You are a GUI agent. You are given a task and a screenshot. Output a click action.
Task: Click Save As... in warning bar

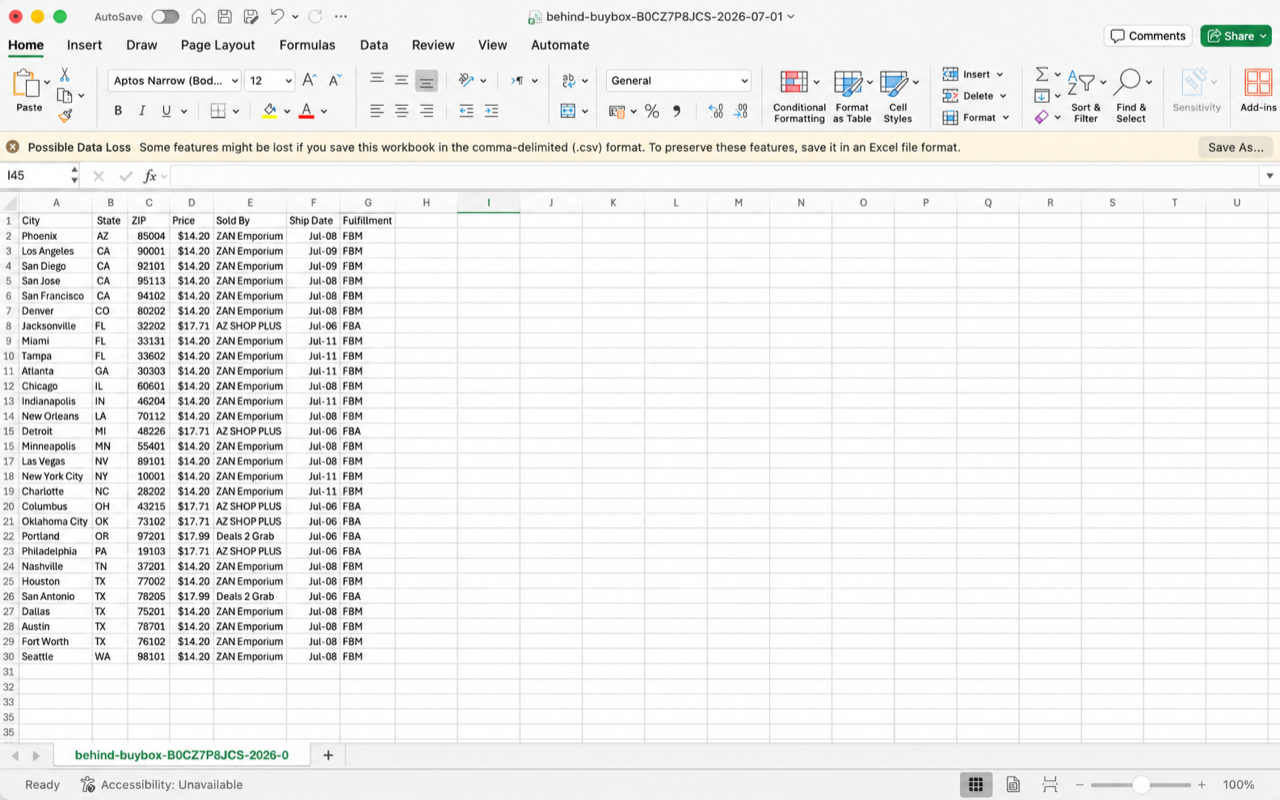1236,147
